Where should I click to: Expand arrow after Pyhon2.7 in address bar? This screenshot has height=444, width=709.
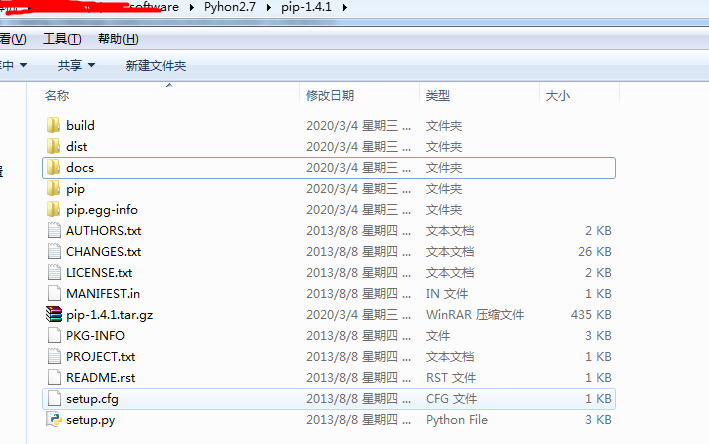click(269, 8)
